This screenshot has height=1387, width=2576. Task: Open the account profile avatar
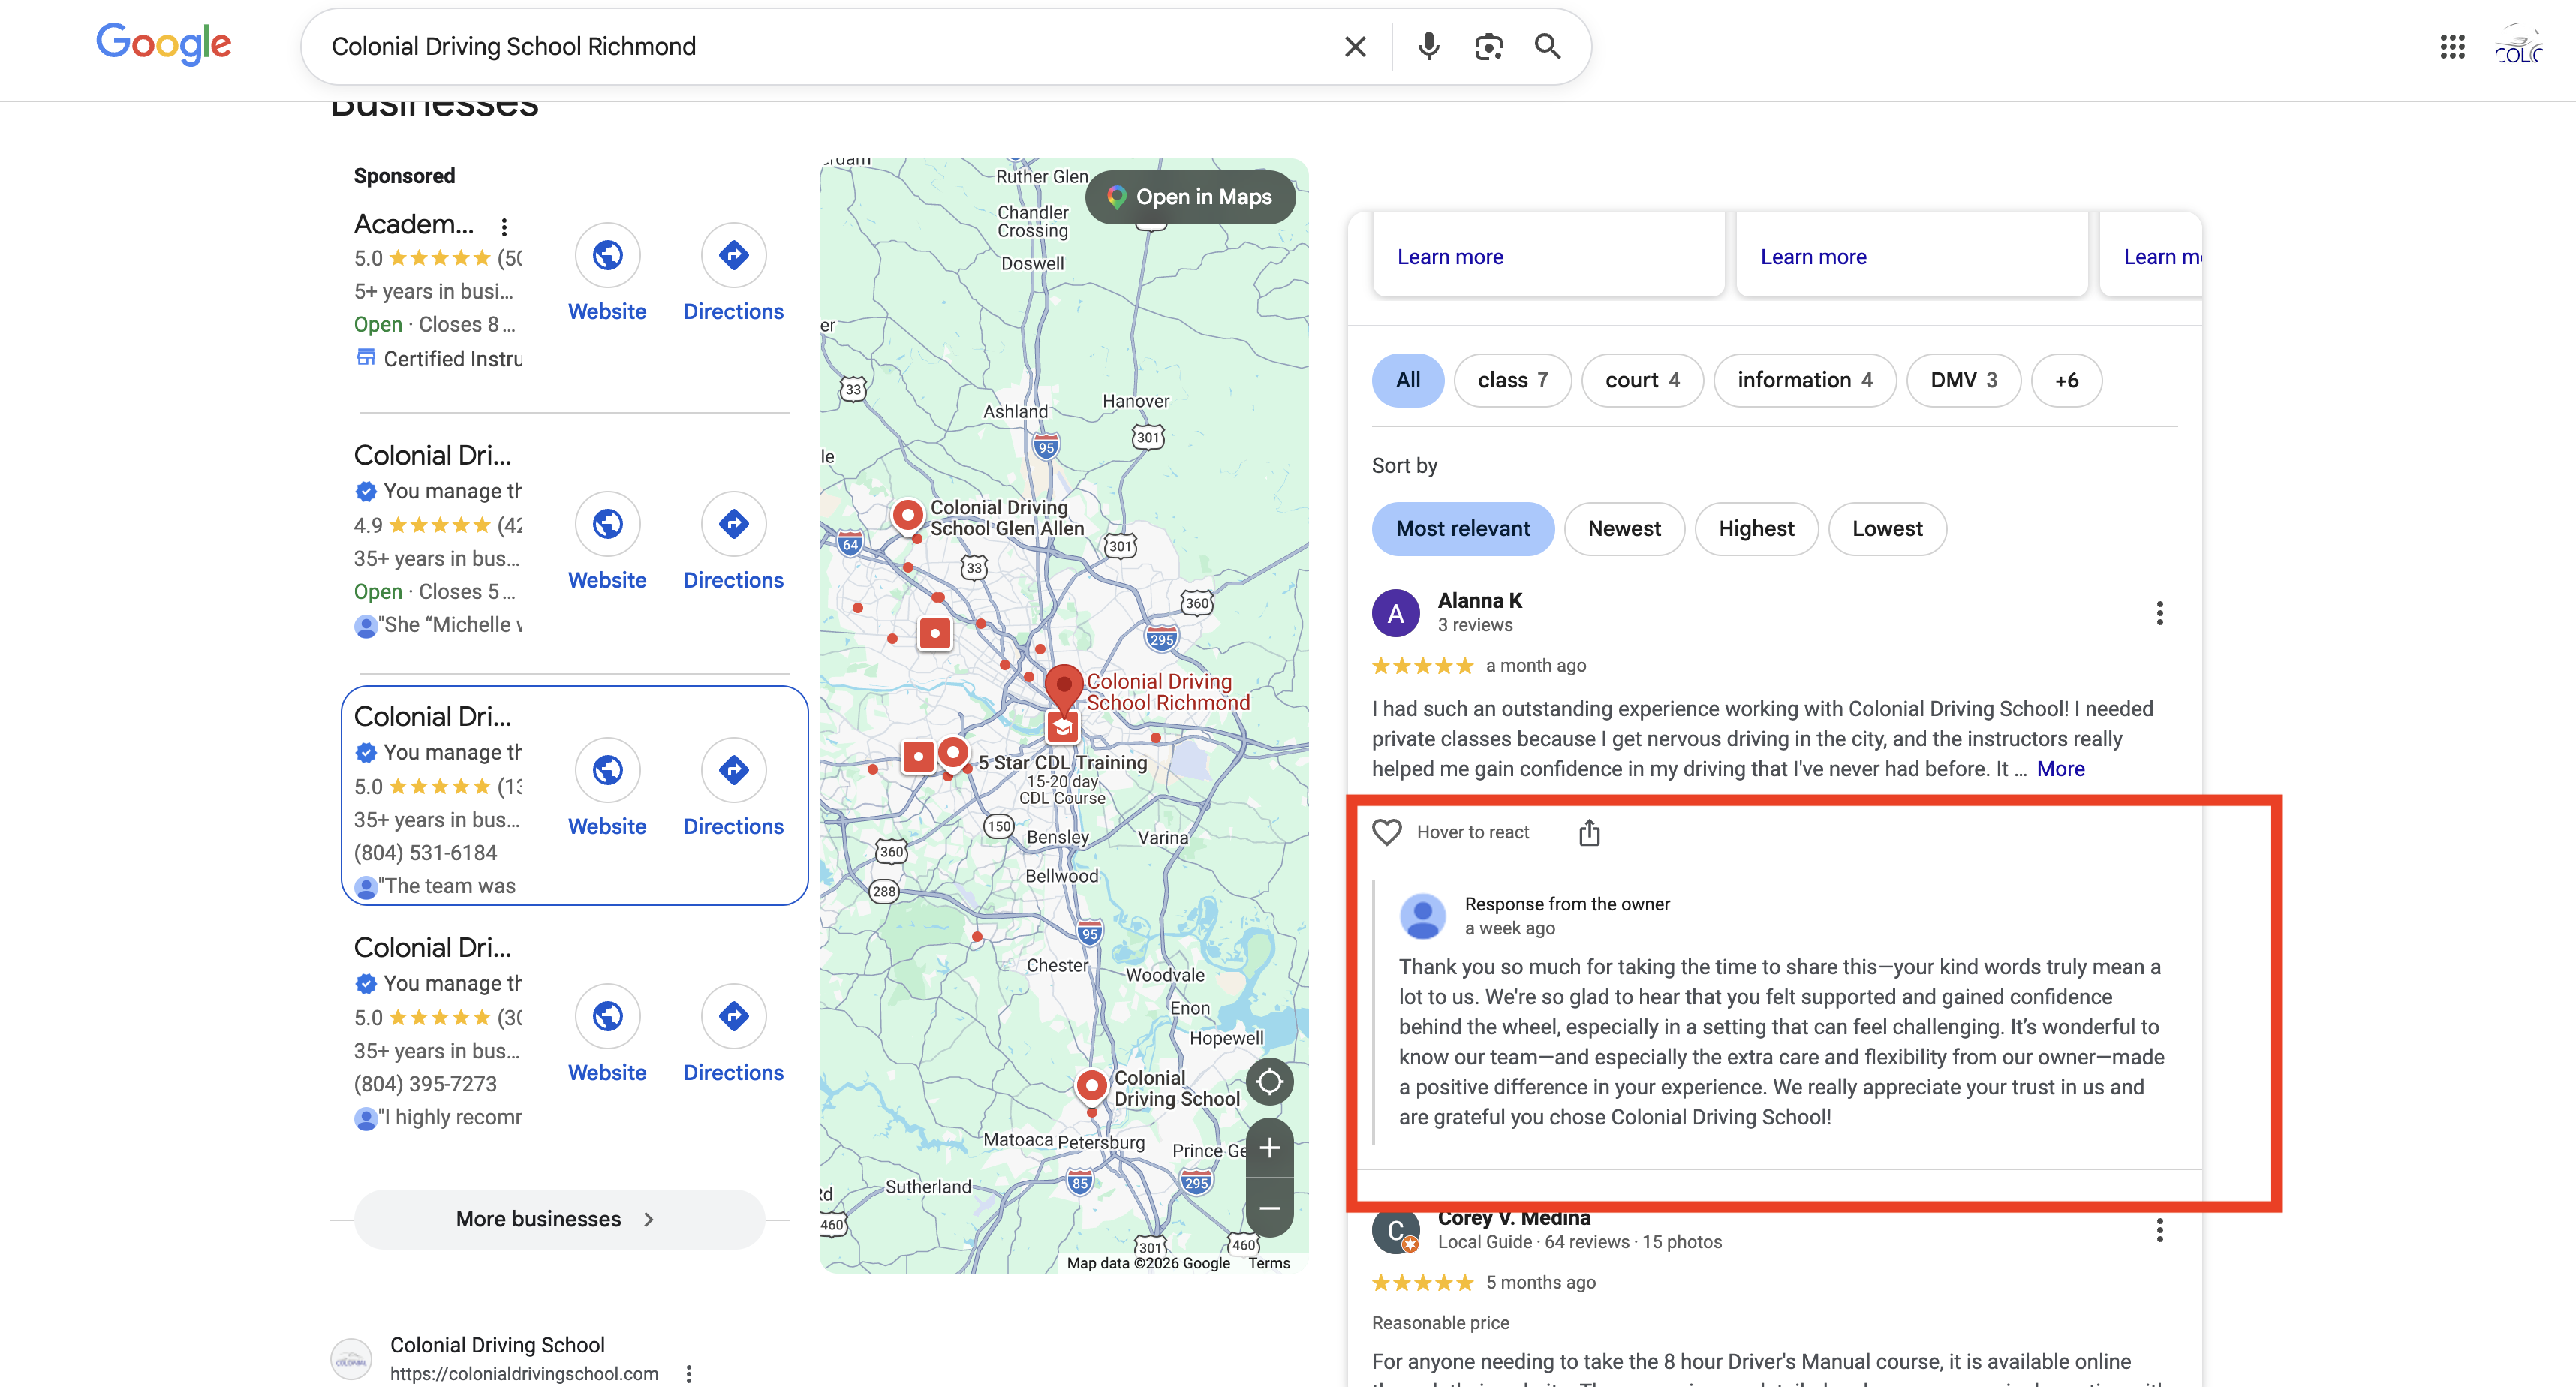2519,46
